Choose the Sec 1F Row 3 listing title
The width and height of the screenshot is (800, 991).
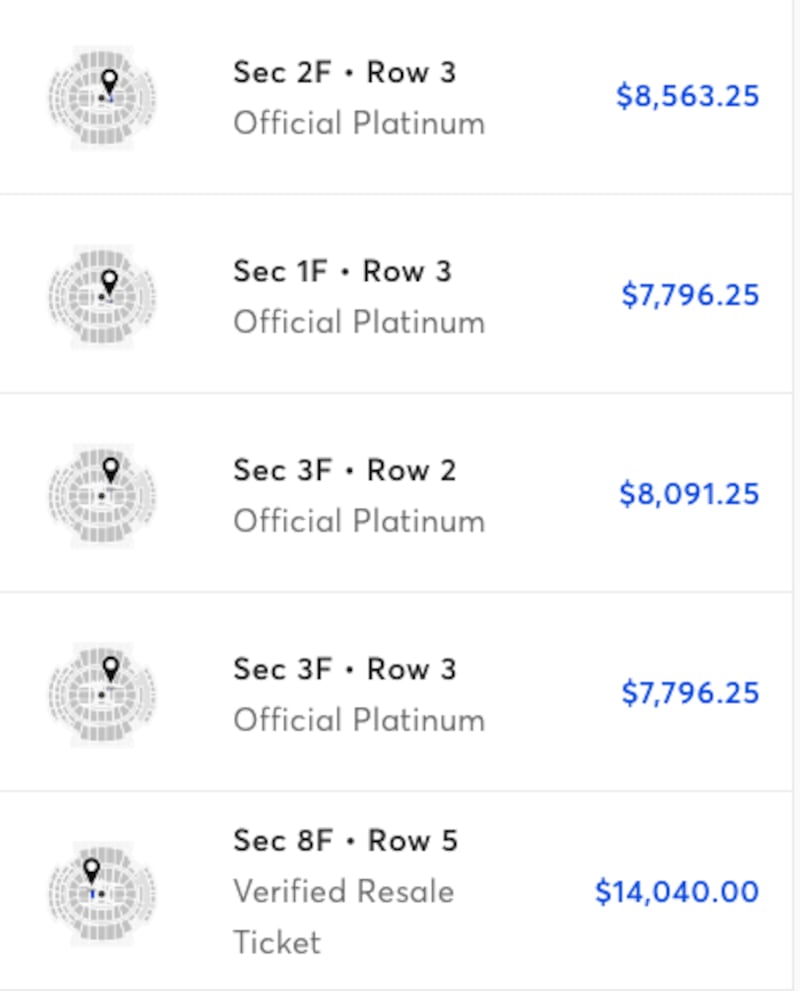342,271
